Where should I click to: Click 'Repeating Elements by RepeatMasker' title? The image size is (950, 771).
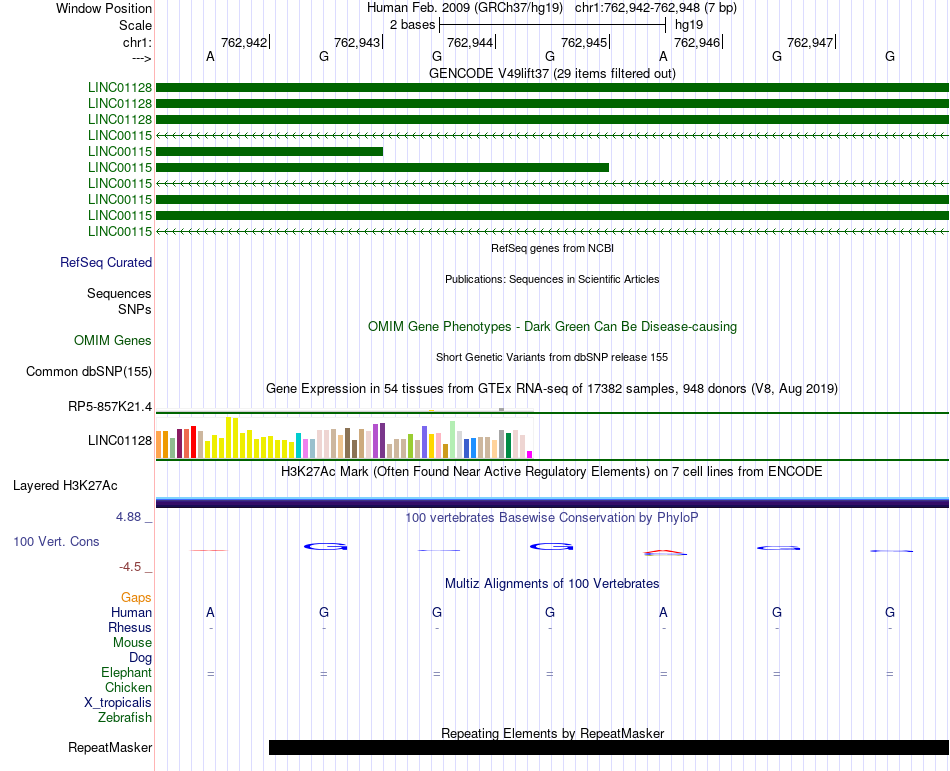(552, 733)
